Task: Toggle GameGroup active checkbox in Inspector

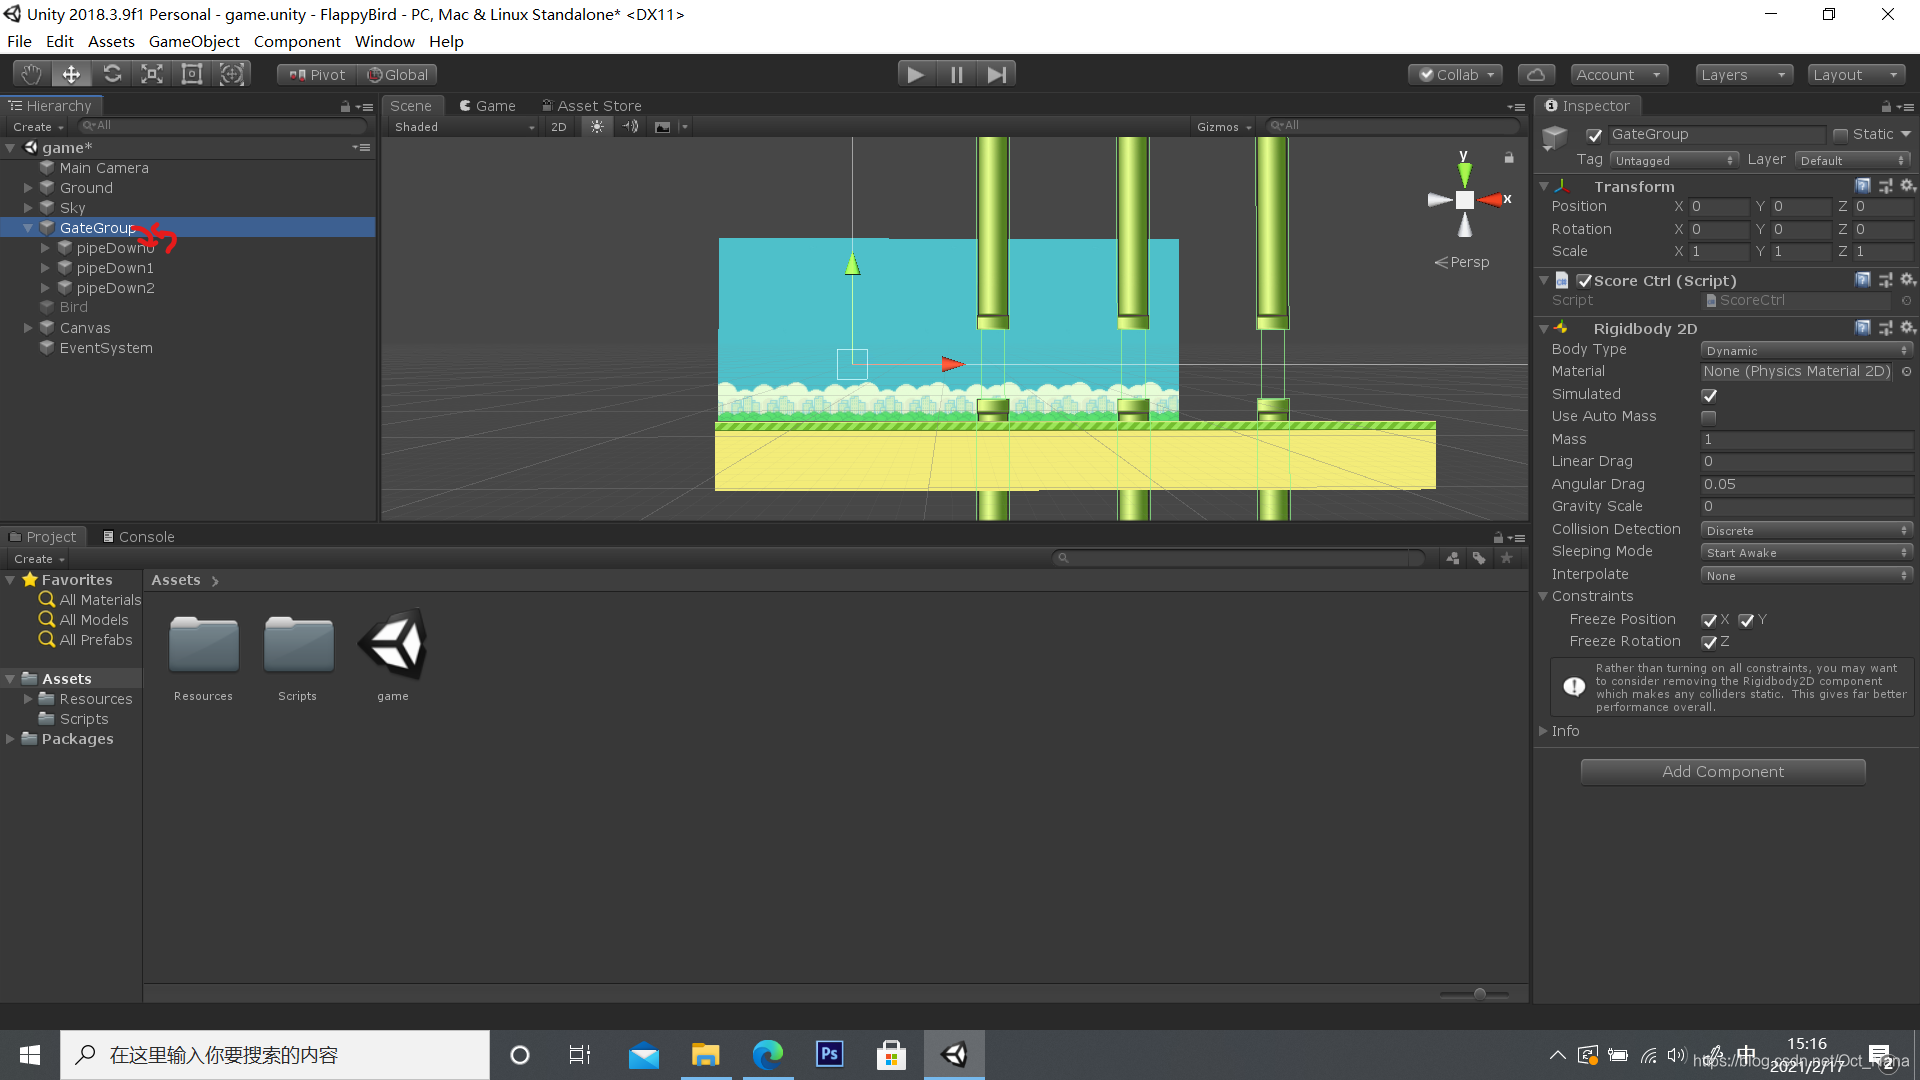Action: tap(1594, 135)
